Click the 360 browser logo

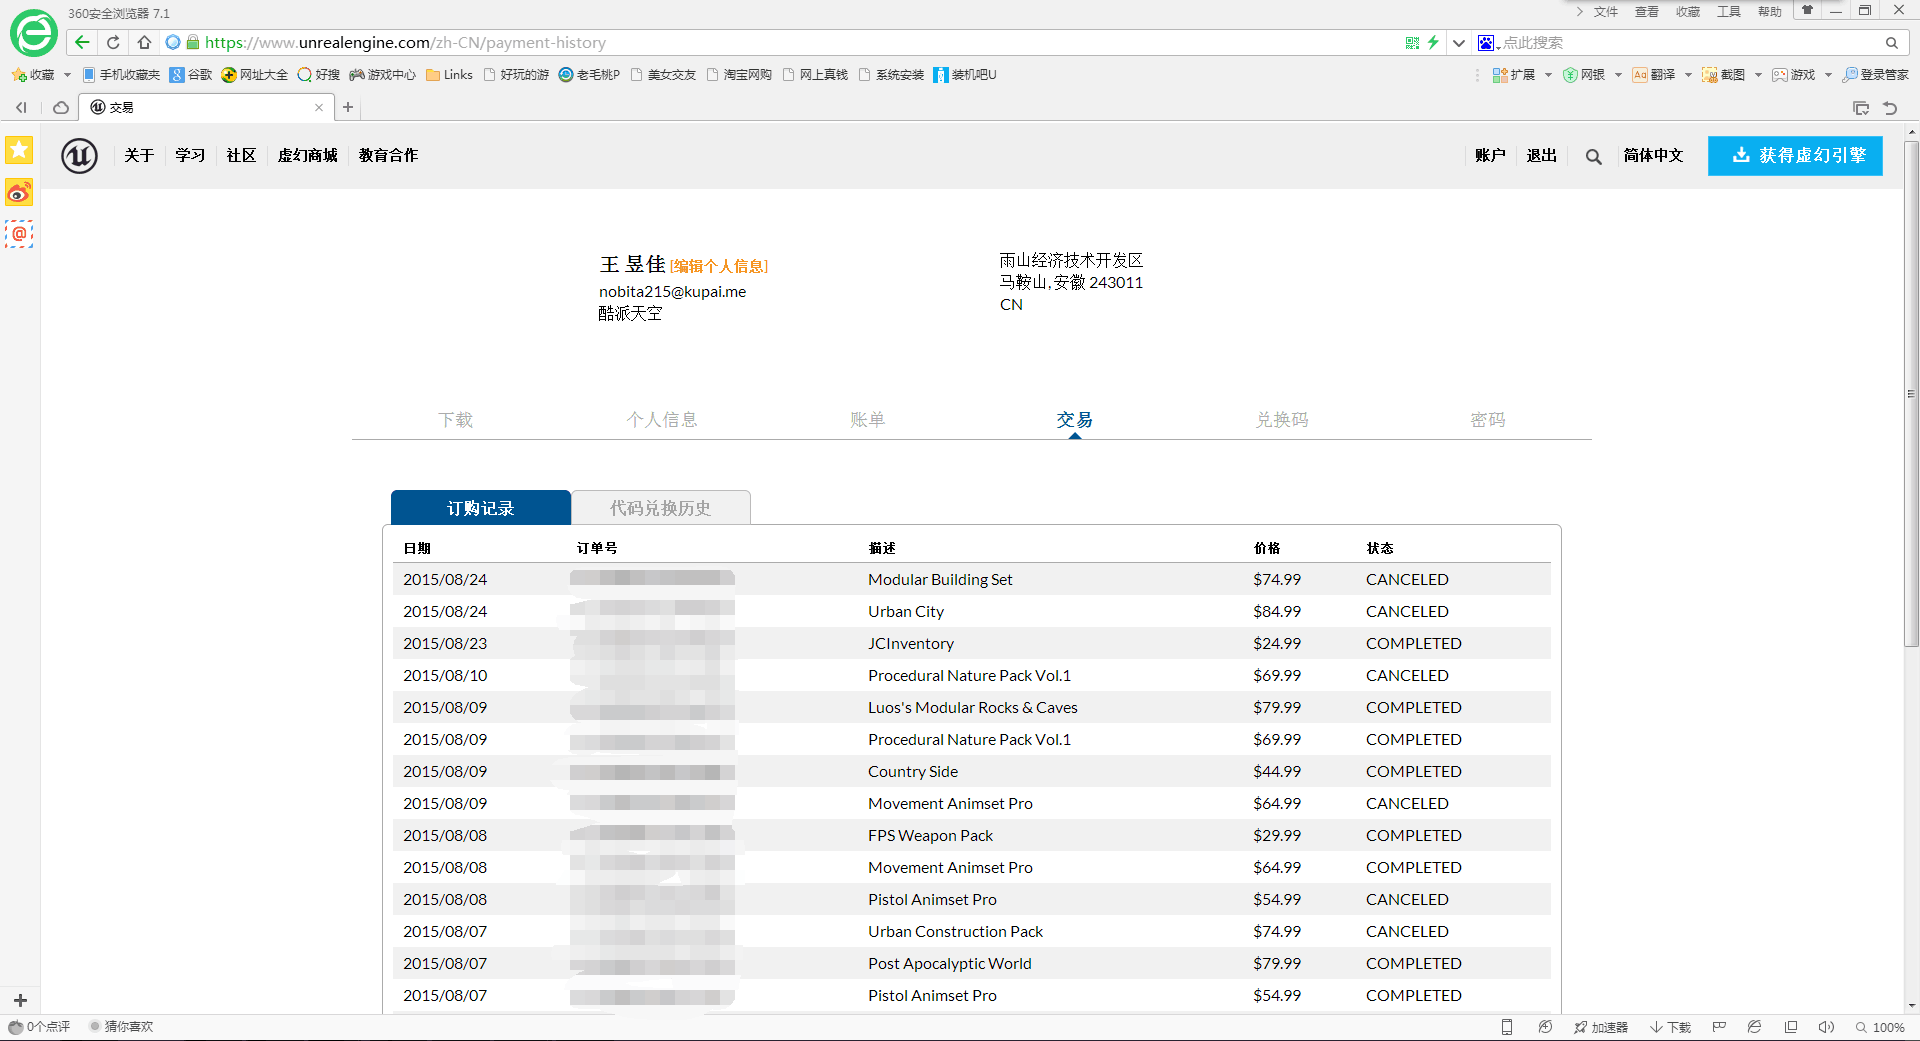[x=33, y=34]
